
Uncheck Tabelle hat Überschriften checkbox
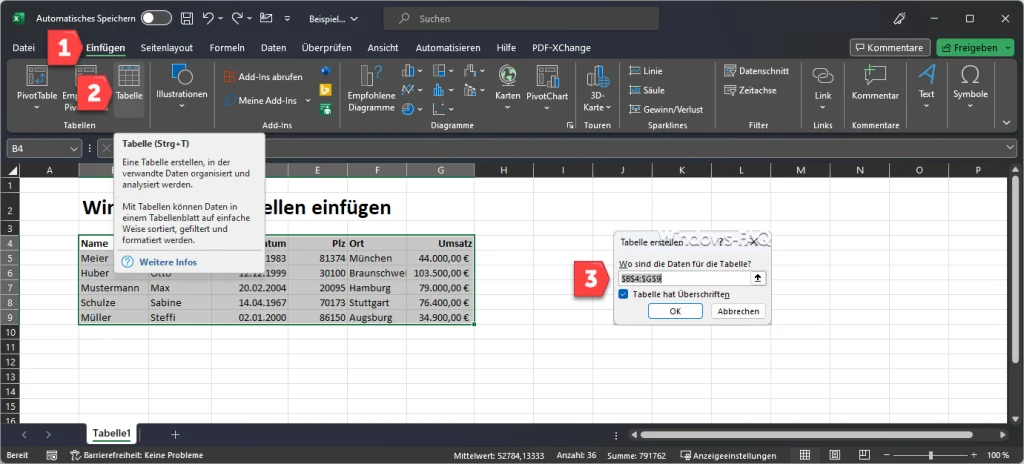pos(624,295)
